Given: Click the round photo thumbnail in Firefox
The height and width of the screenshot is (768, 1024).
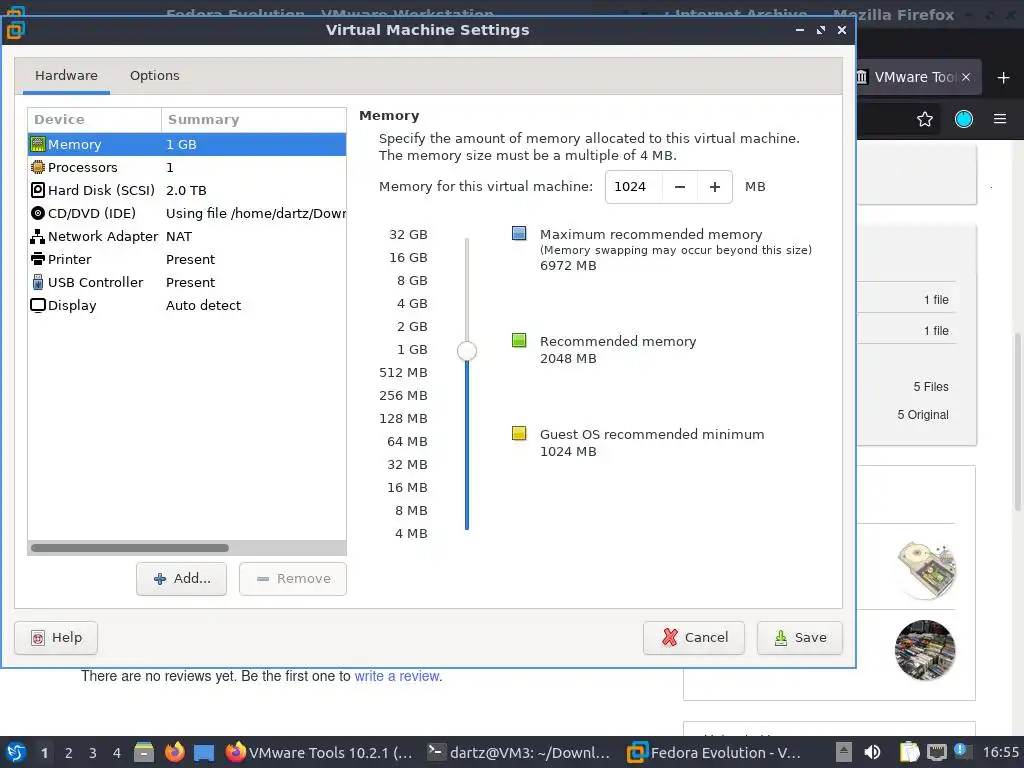Looking at the screenshot, I should point(925,650).
